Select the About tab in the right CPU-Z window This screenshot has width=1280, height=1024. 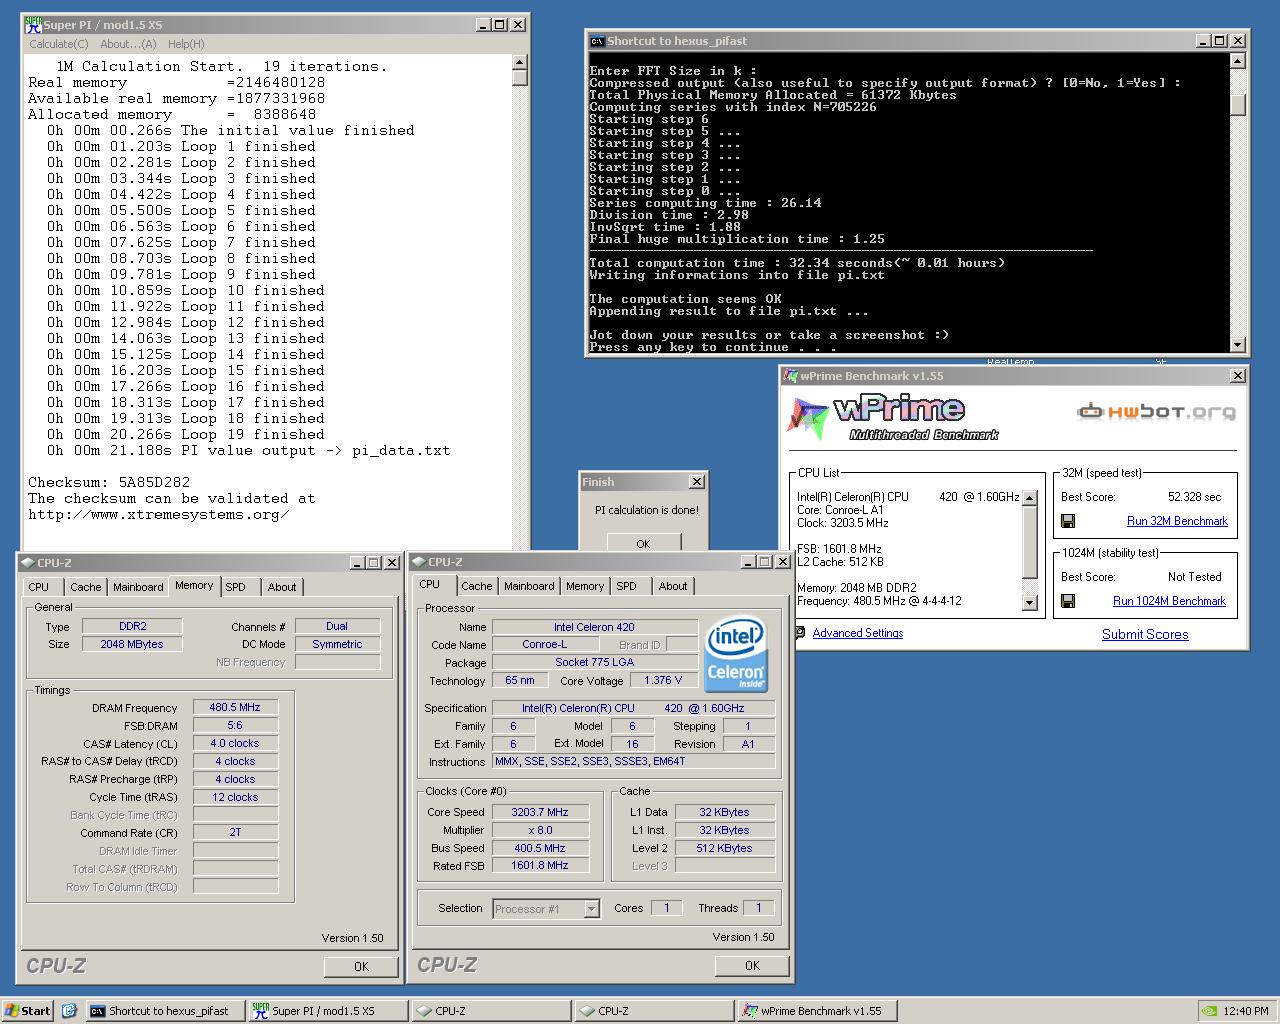[x=673, y=586]
